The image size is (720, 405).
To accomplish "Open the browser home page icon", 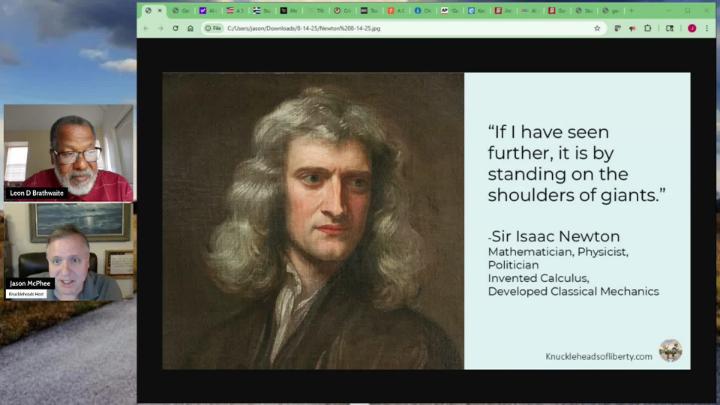I will 191,28.
